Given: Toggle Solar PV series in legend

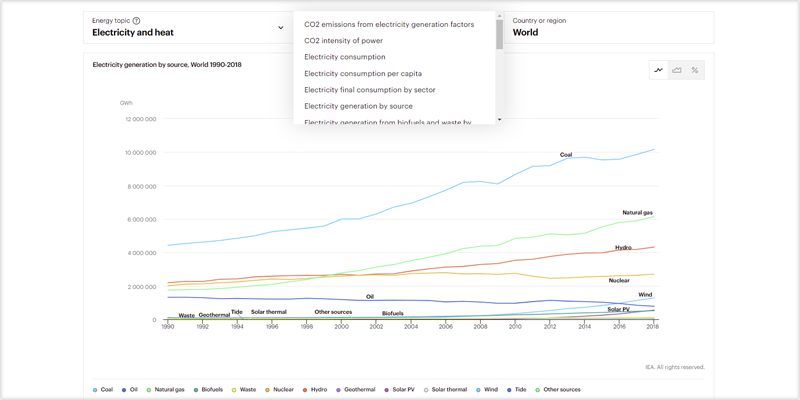Looking at the screenshot, I should pos(399,389).
